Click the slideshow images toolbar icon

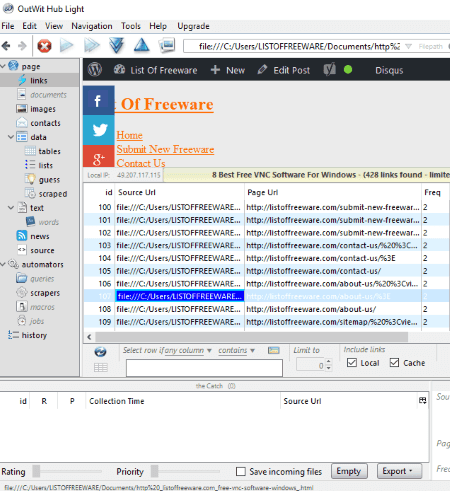click(x=167, y=45)
